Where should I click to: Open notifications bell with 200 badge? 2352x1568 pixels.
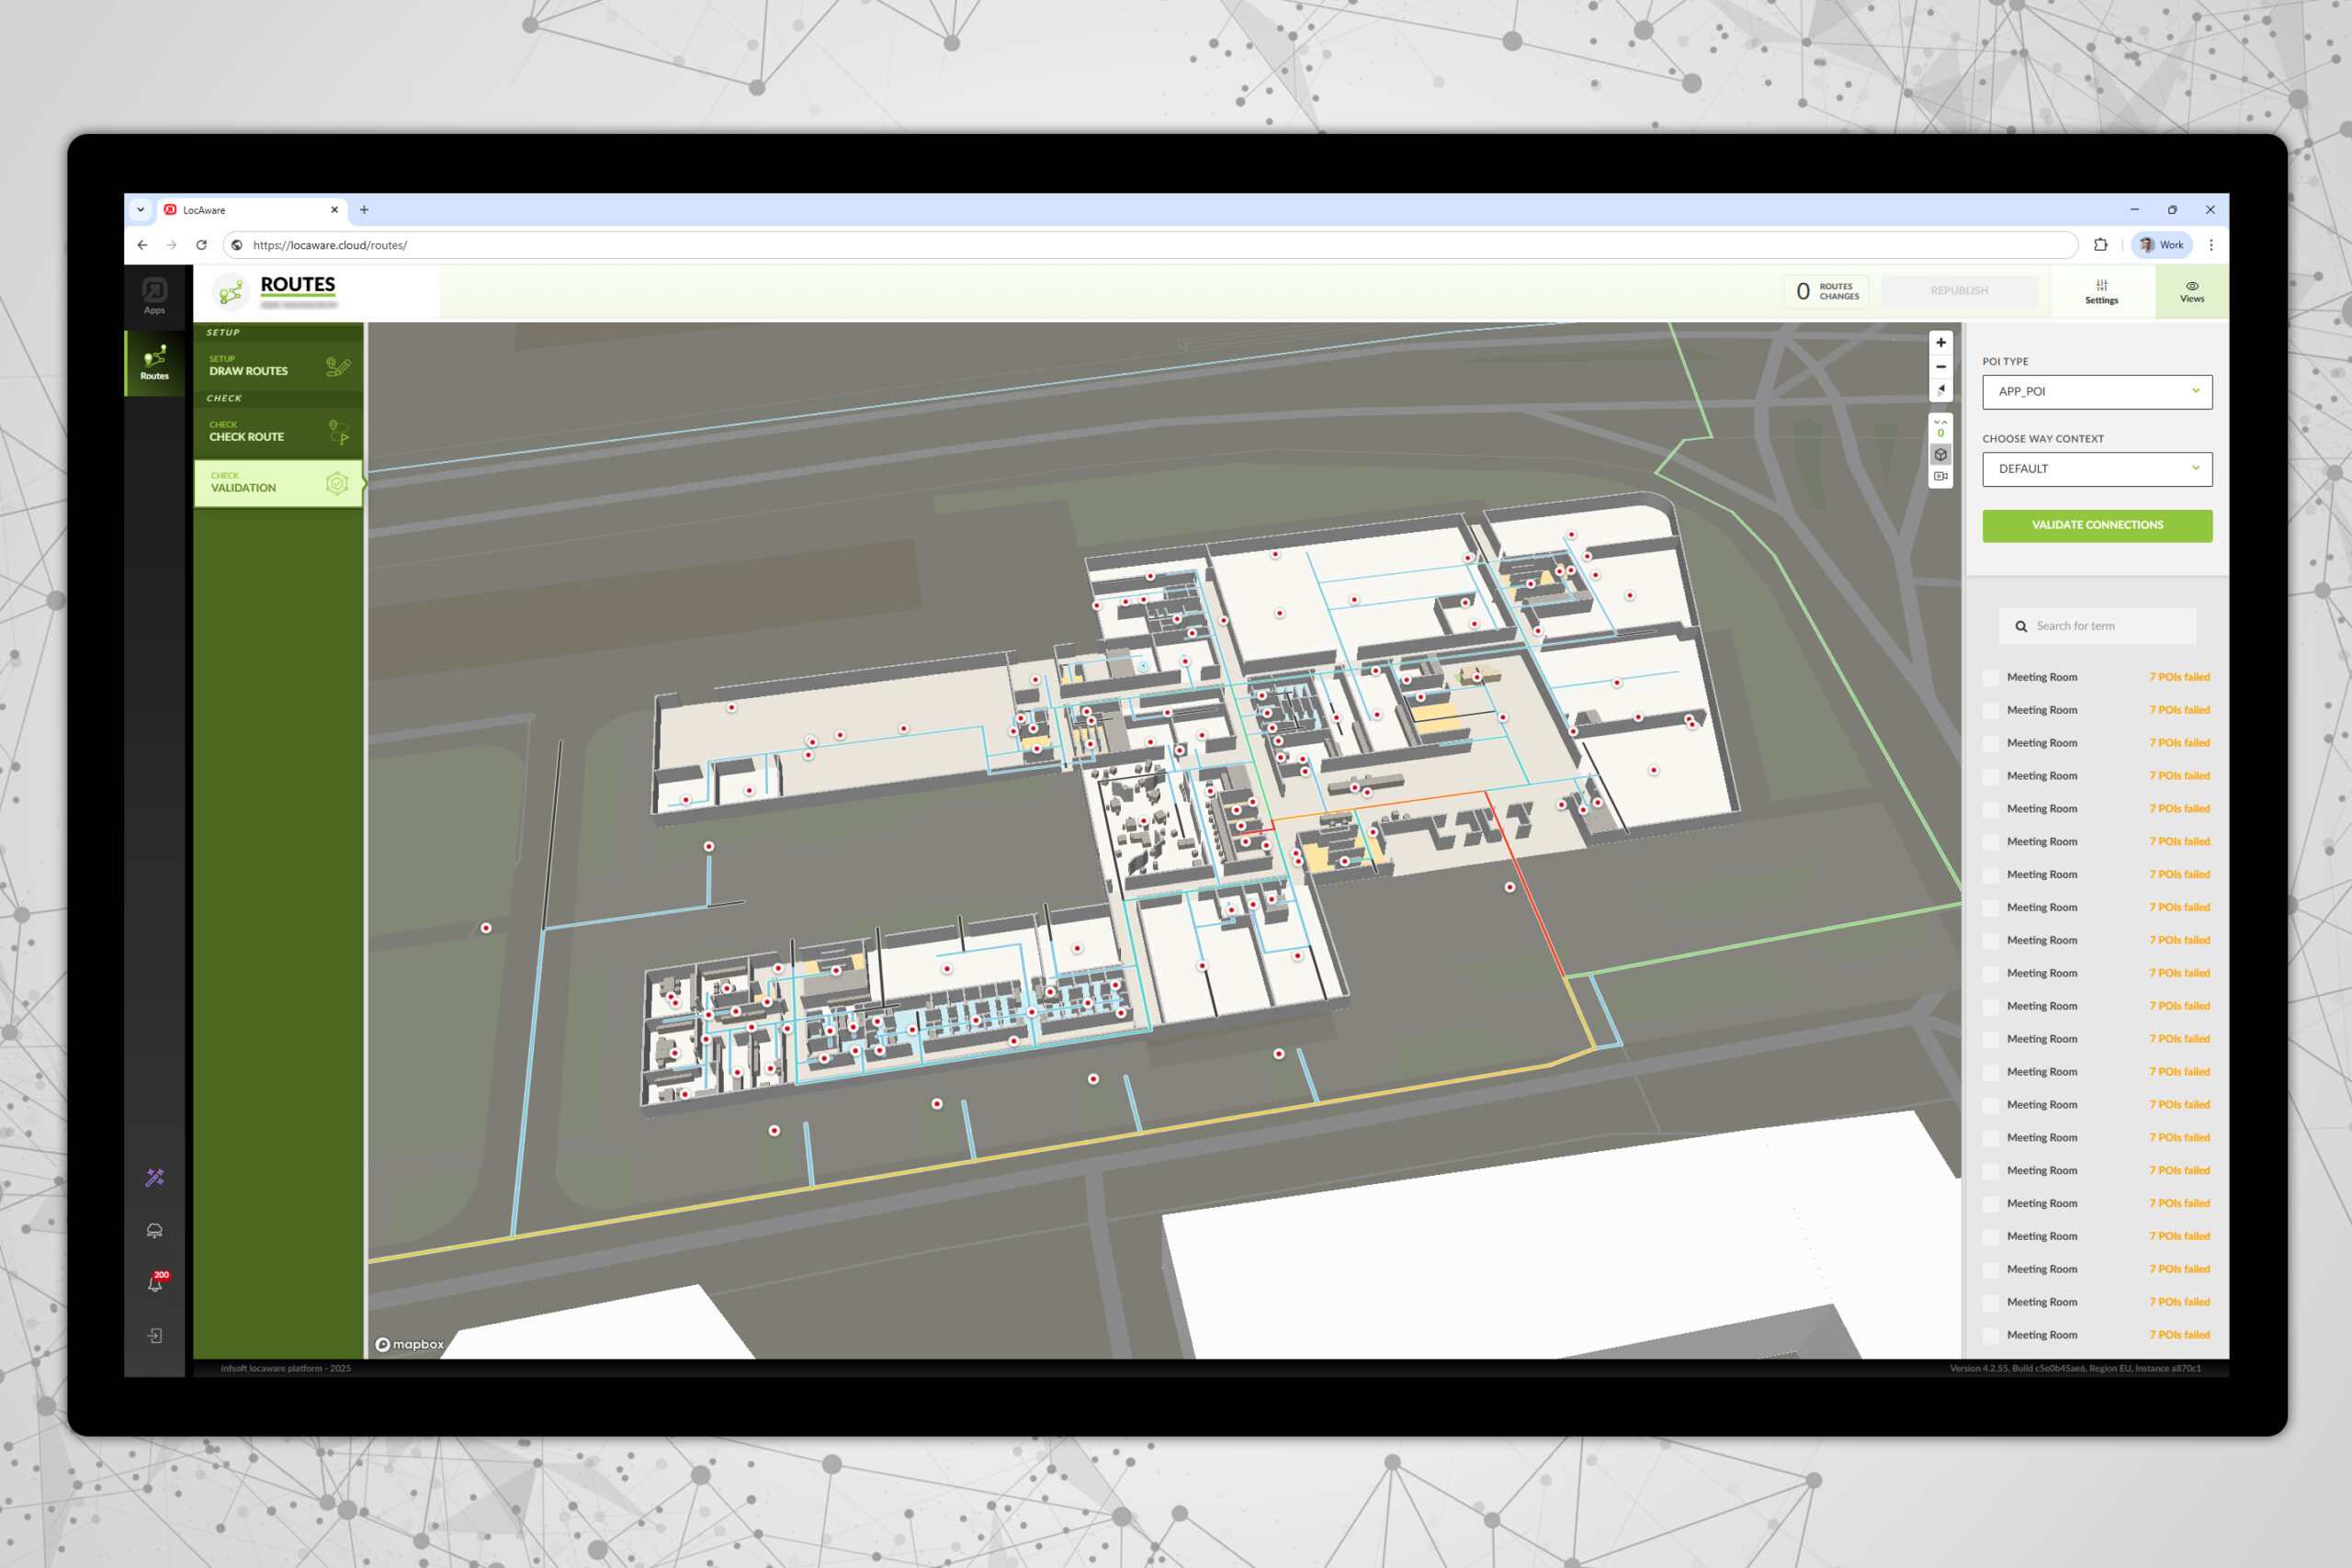(x=155, y=1284)
